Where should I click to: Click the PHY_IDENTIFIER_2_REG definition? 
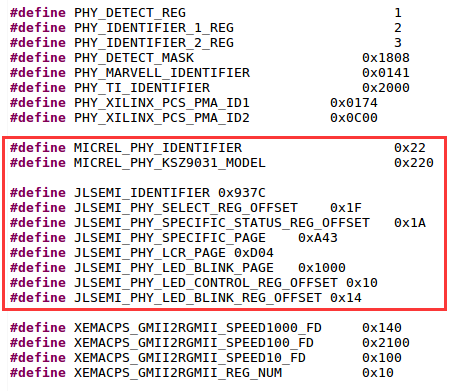(154, 43)
